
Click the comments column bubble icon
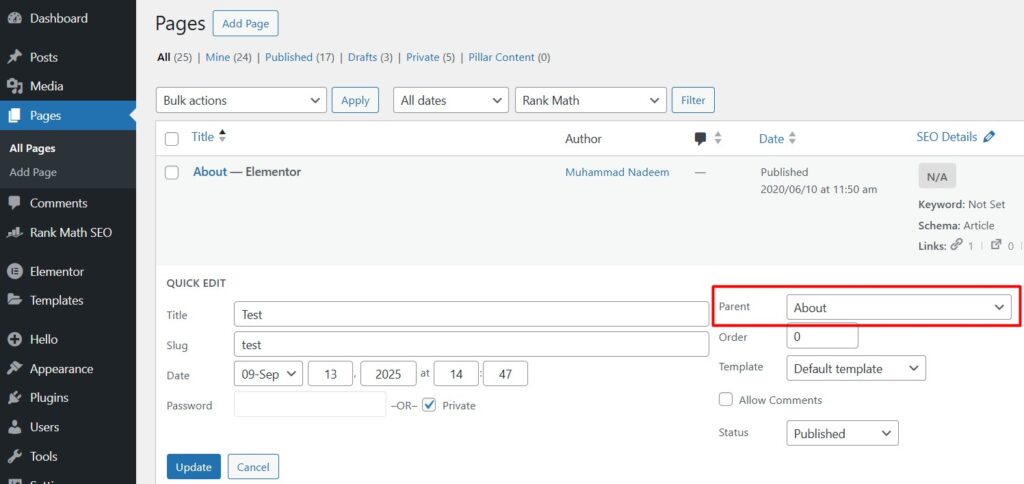click(700, 138)
